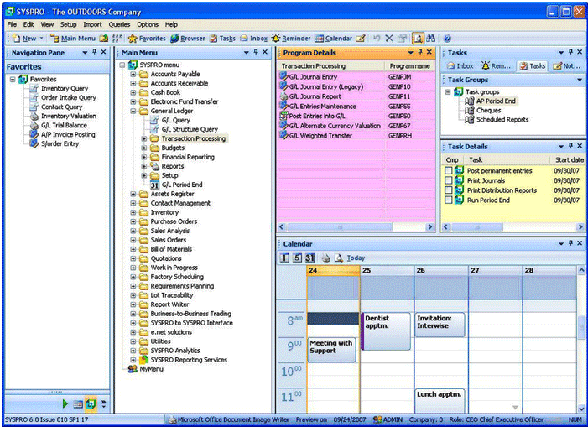
Task: Switch calendar to five-day work week view
Action: coord(297,258)
